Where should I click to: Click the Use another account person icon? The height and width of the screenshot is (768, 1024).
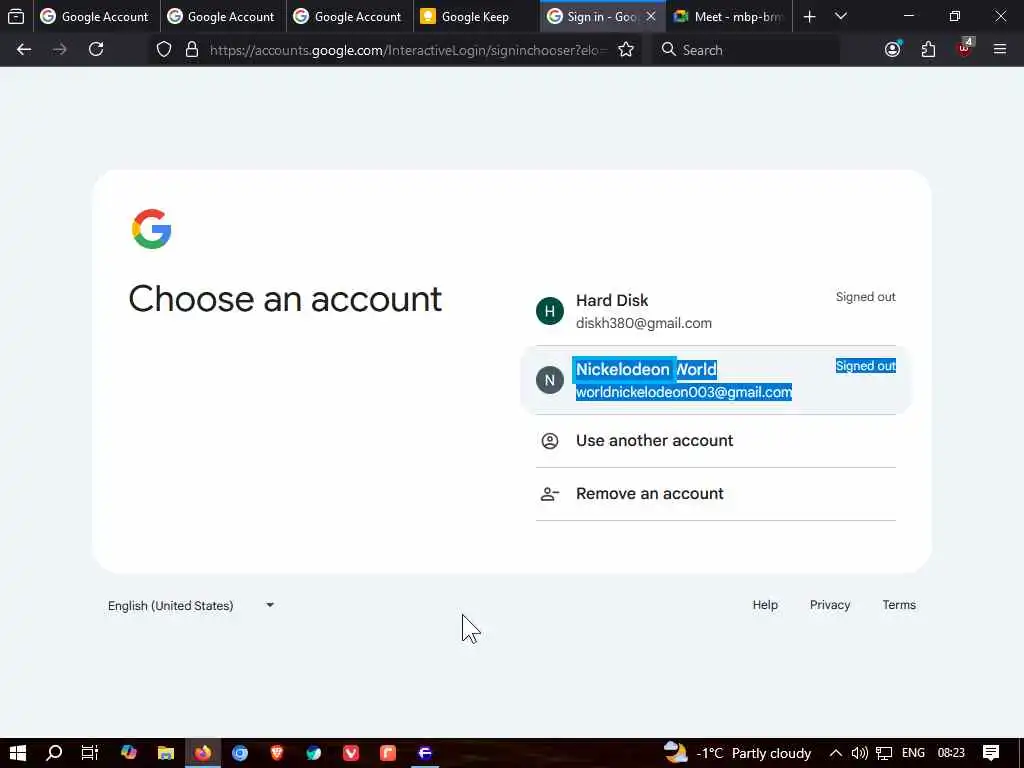coord(550,441)
